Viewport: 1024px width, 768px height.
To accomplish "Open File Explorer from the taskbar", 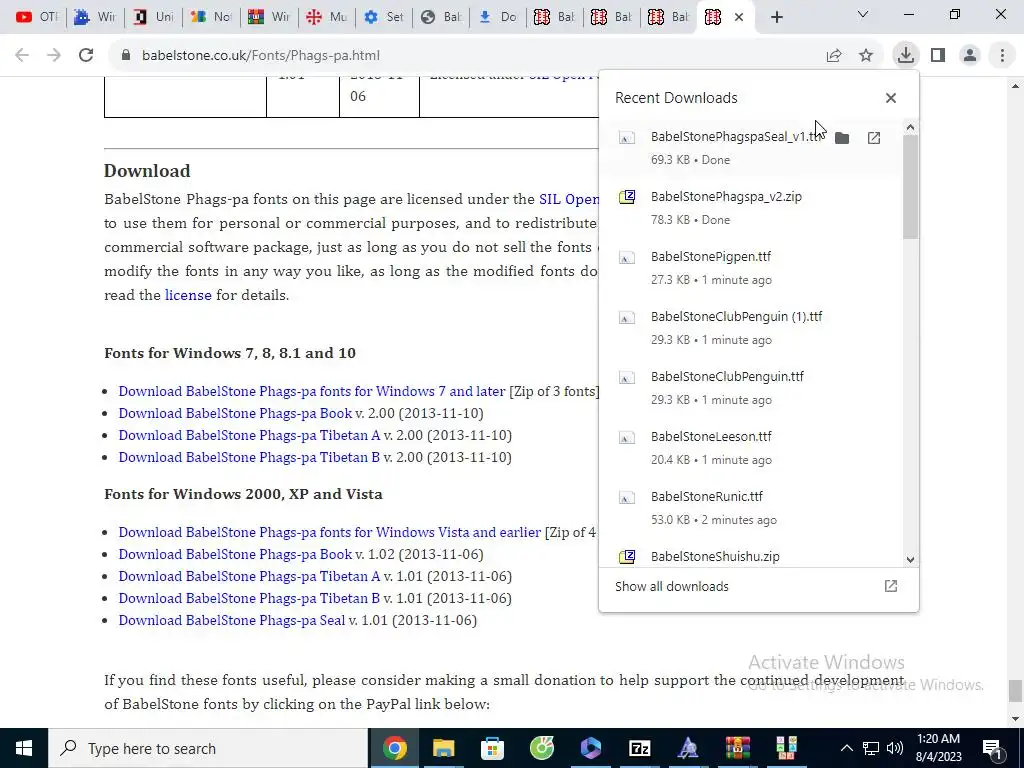I will (x=443, y=748).
